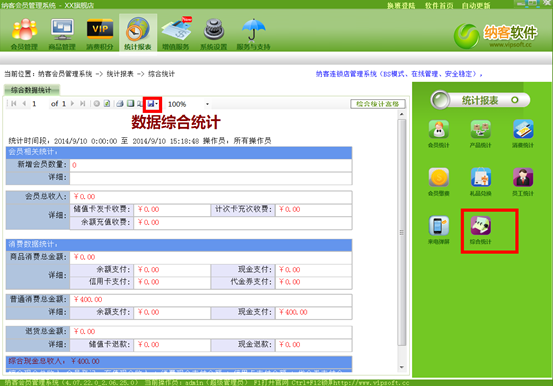Open 消费统计 card icon
Image resolution: width=553 pixels, height=386 pixels.
(x=523, y=134)
